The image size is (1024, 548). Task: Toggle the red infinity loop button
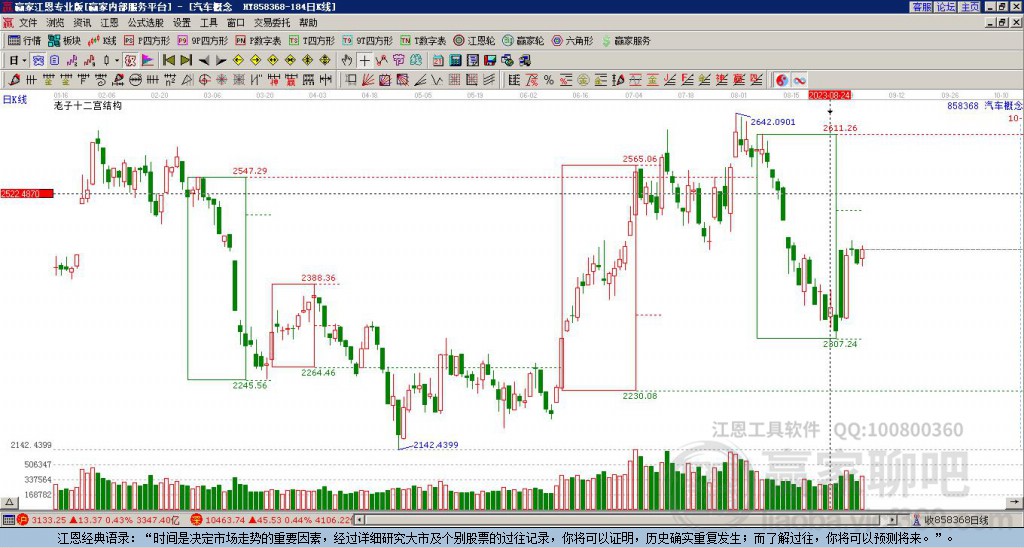[x=799, y=80]
